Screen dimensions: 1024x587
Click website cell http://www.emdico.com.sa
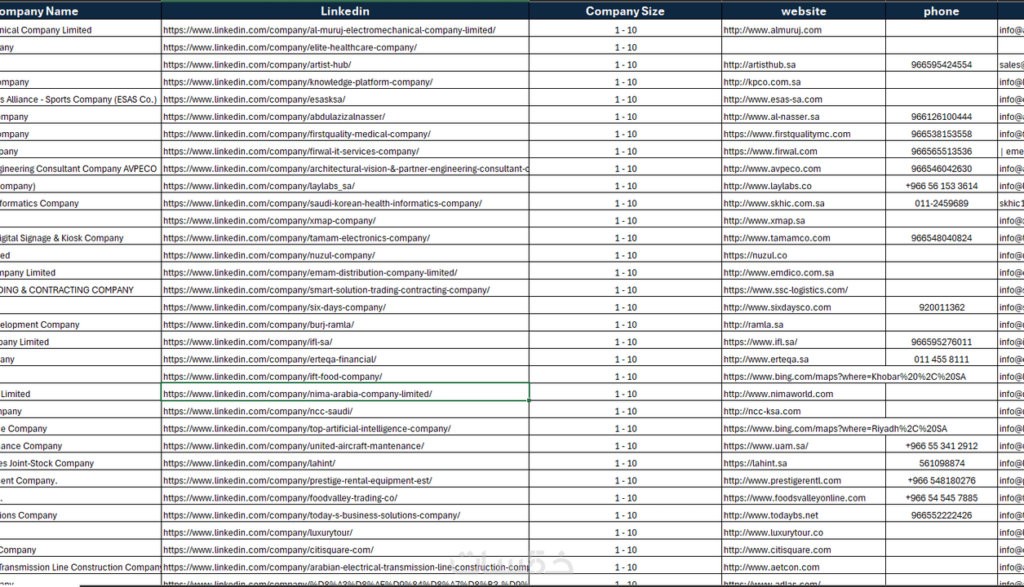pos(803,272)
